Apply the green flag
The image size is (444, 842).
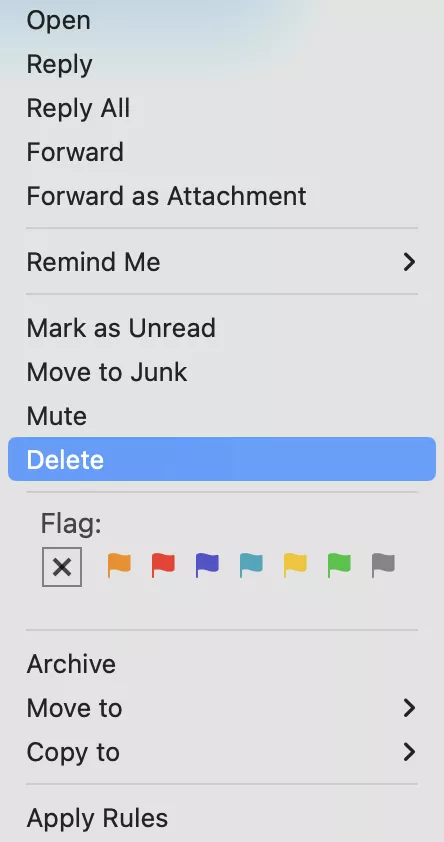tap(339, 565)
